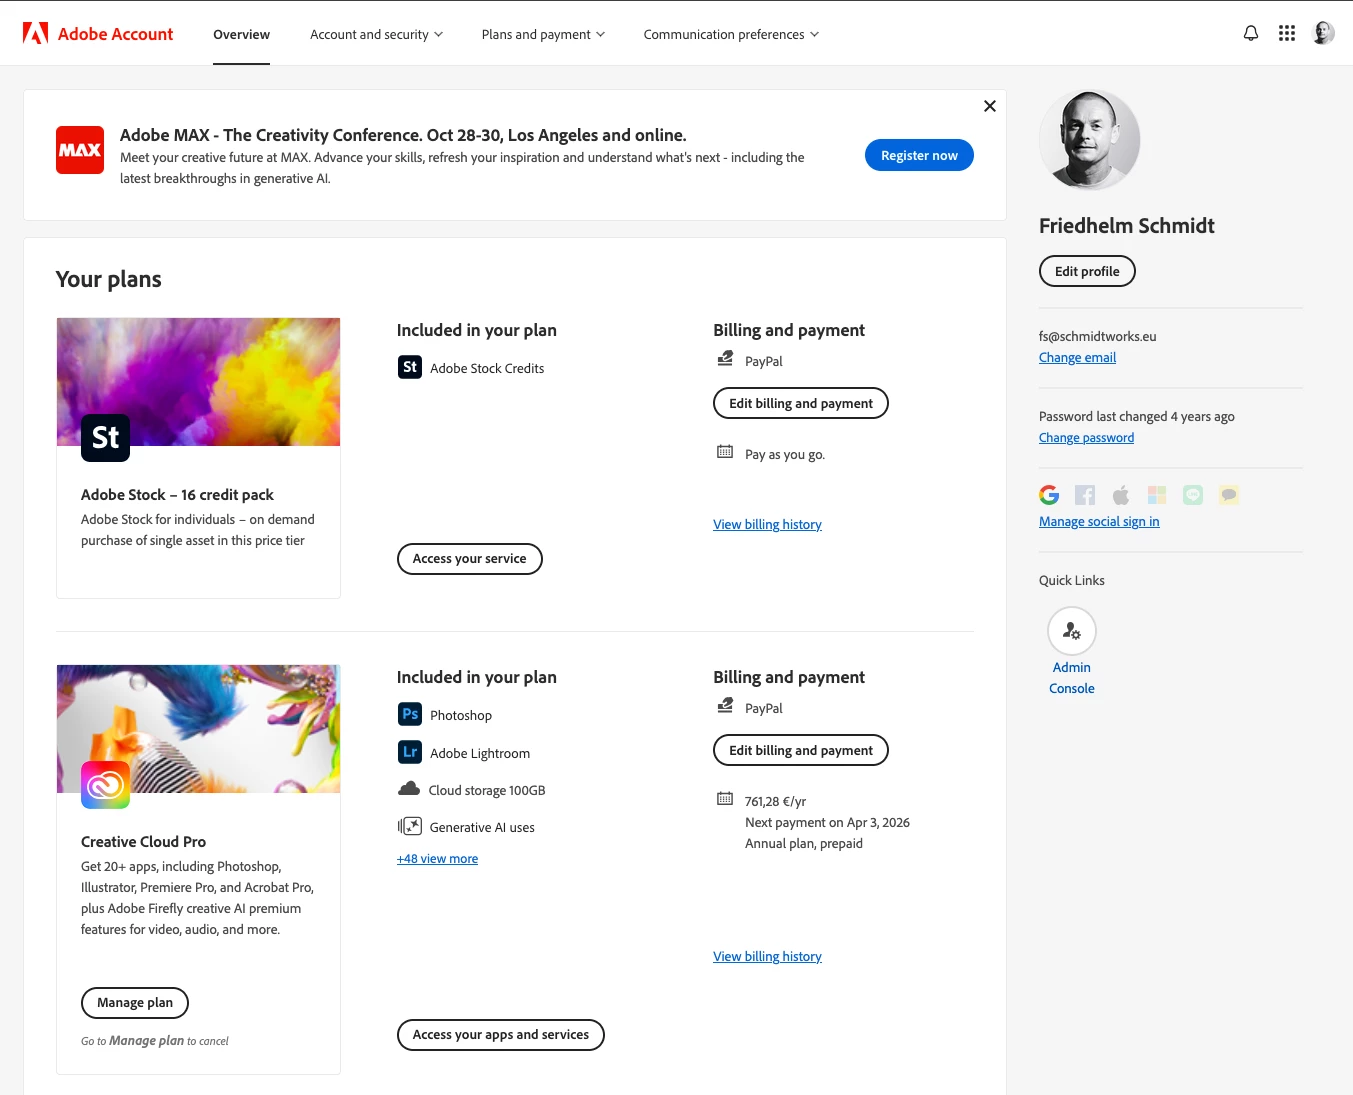The height and width of the screenshot is (1095, 1353).
Task: Click the Lightroom Lr icon
Action: 410,752
